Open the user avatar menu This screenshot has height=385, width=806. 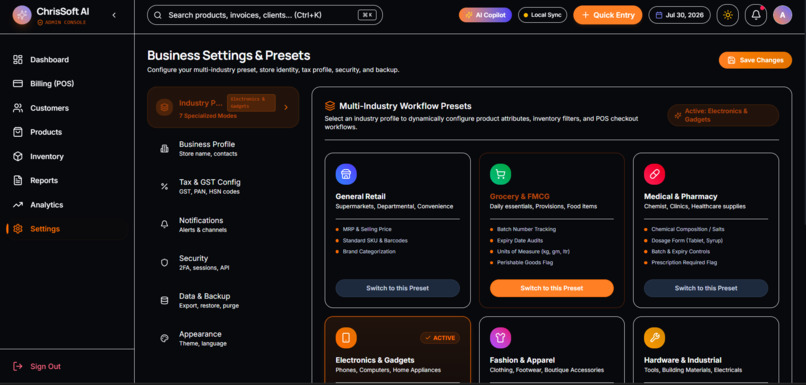(782, 15)
